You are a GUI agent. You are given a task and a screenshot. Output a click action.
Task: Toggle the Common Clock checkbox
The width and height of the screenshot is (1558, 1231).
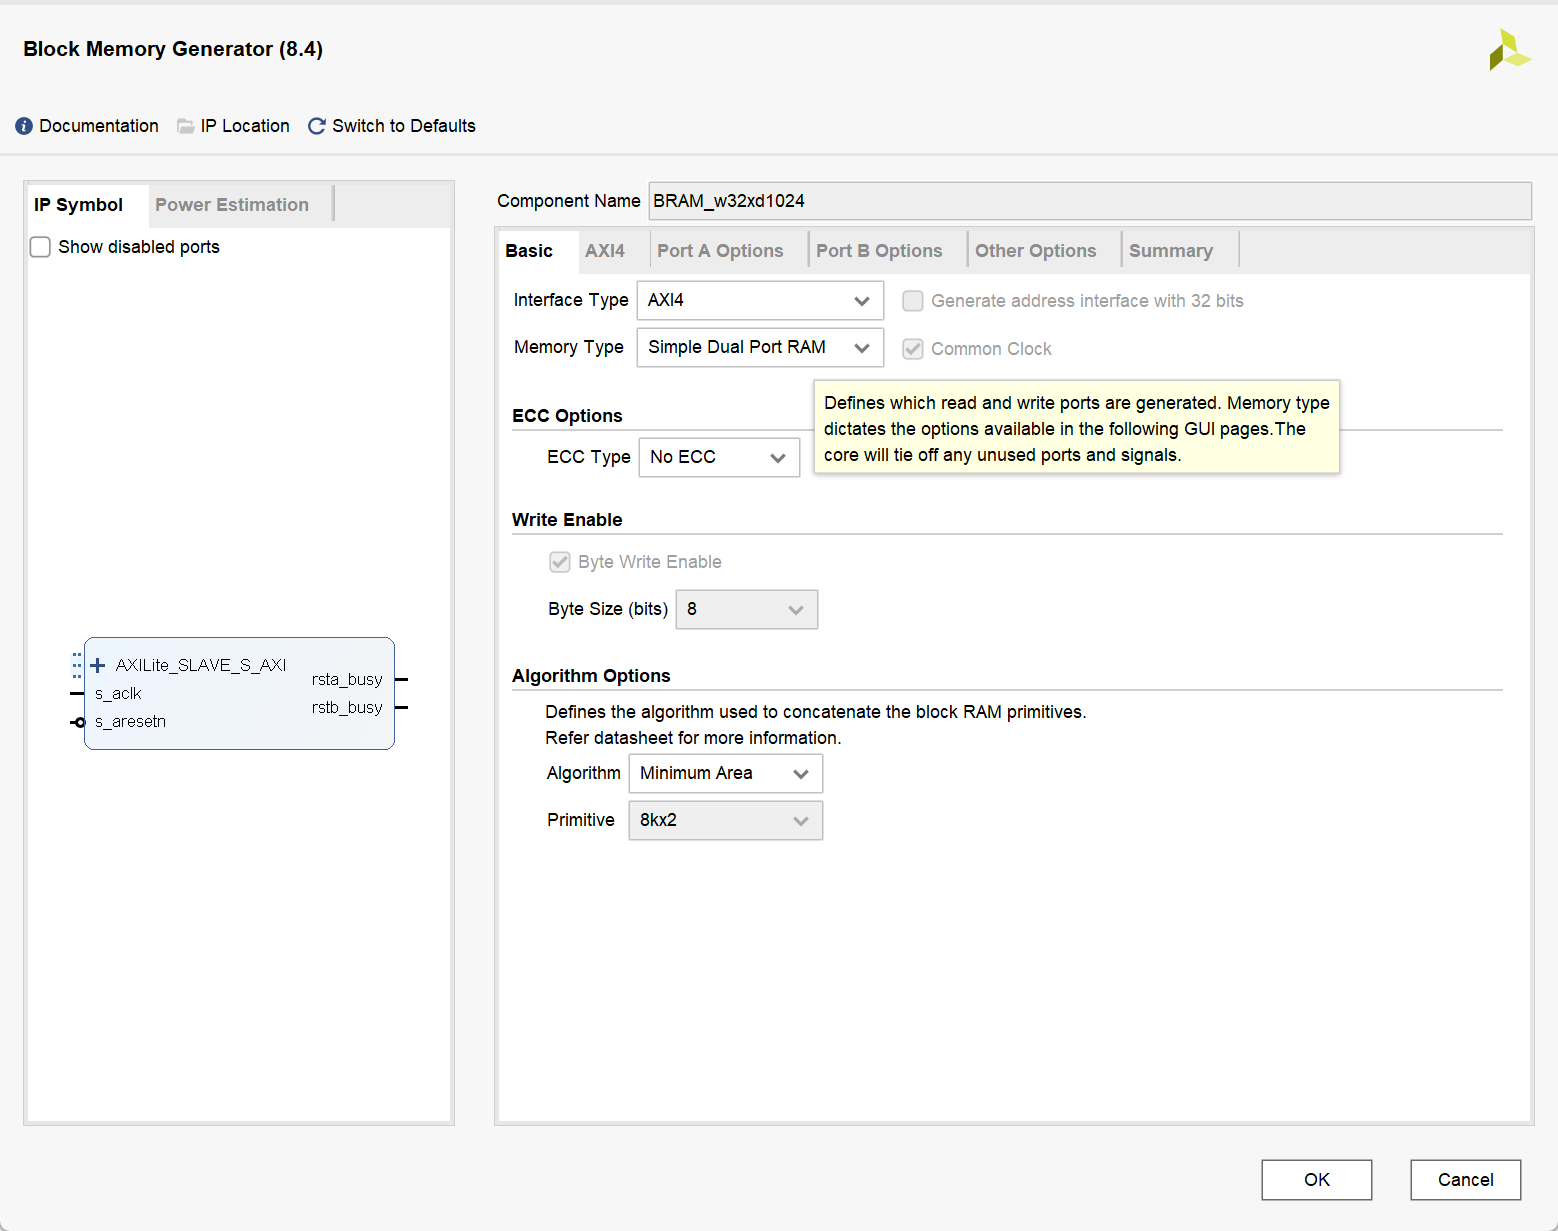[x=913, y=349]
